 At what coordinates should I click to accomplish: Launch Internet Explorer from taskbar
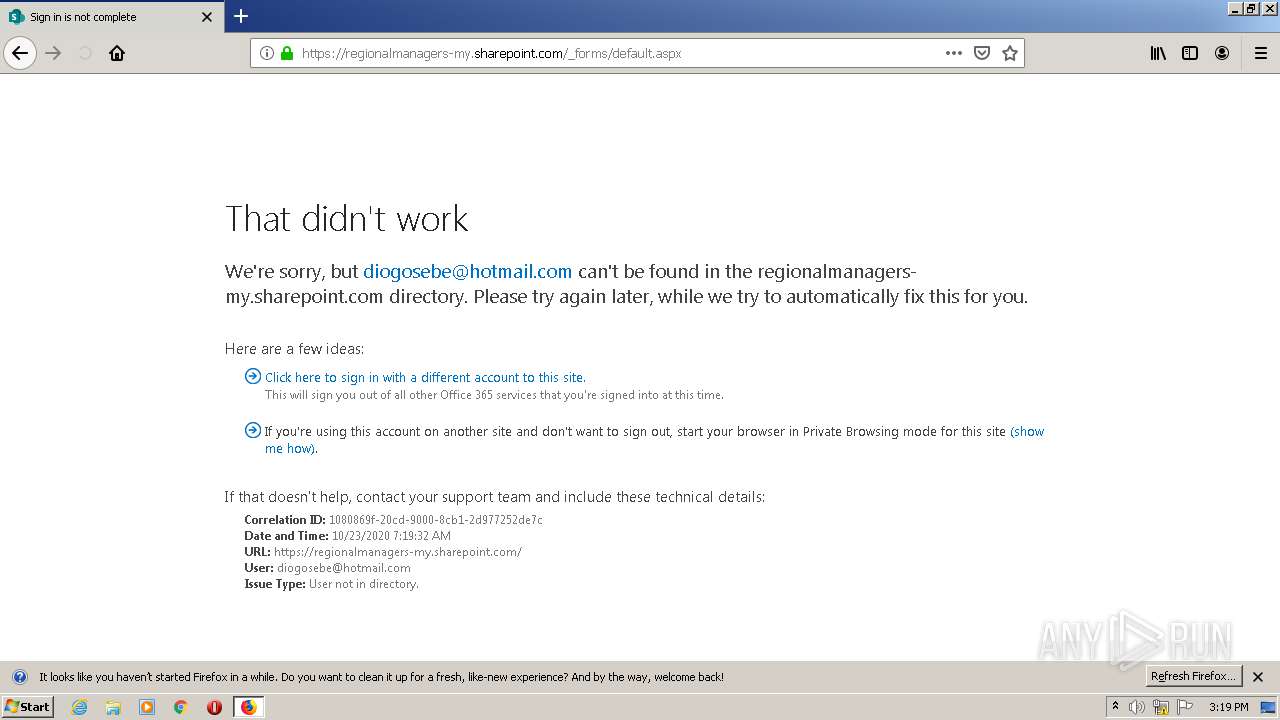(x=79, y=707)
